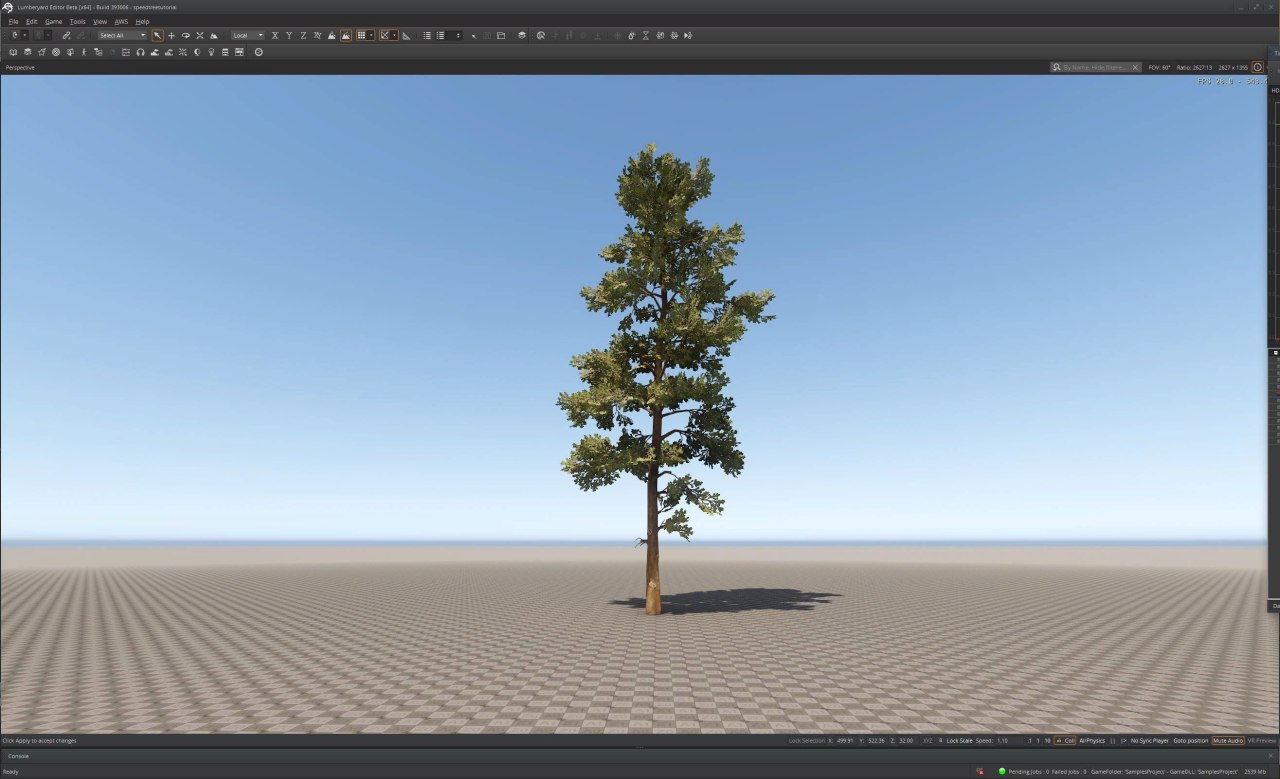Image resolution: width=1280 pixels, height=779 pixels.
Task: Open the Tools menu
Action: click(77, 21)
